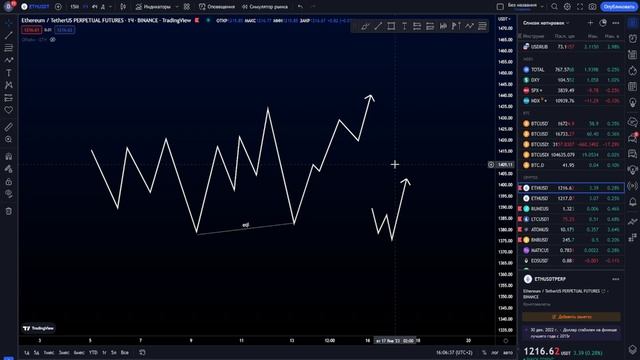The width and height of the screenshot is (640, 360).
Task: Select text tool in floating favorites toolbar
Action: point(404,26)
